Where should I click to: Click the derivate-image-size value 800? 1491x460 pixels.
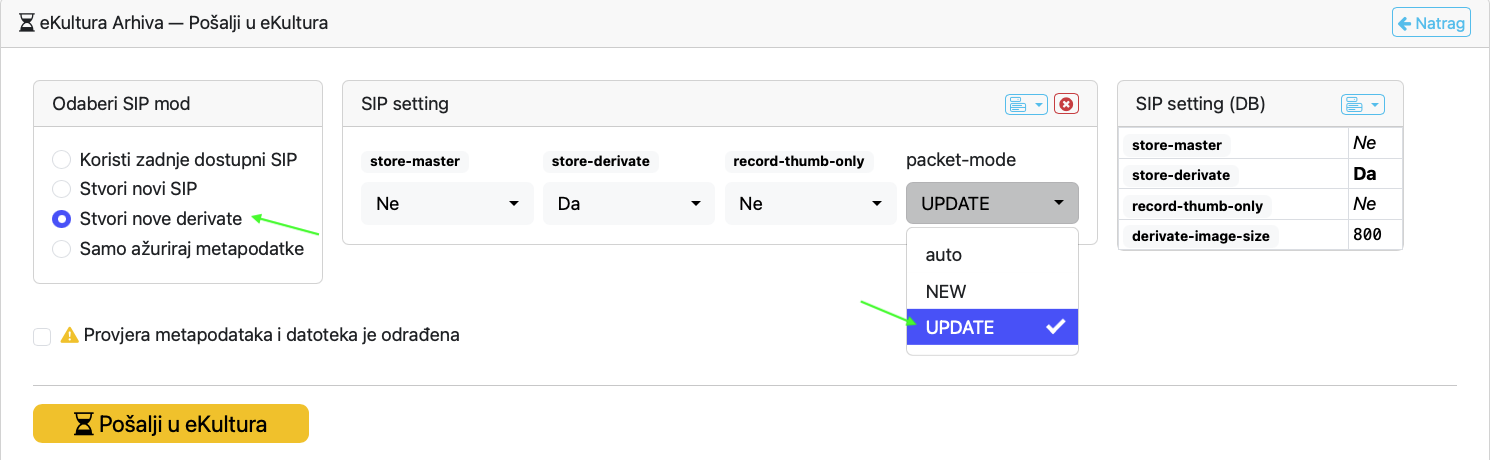pos(1366,235)
